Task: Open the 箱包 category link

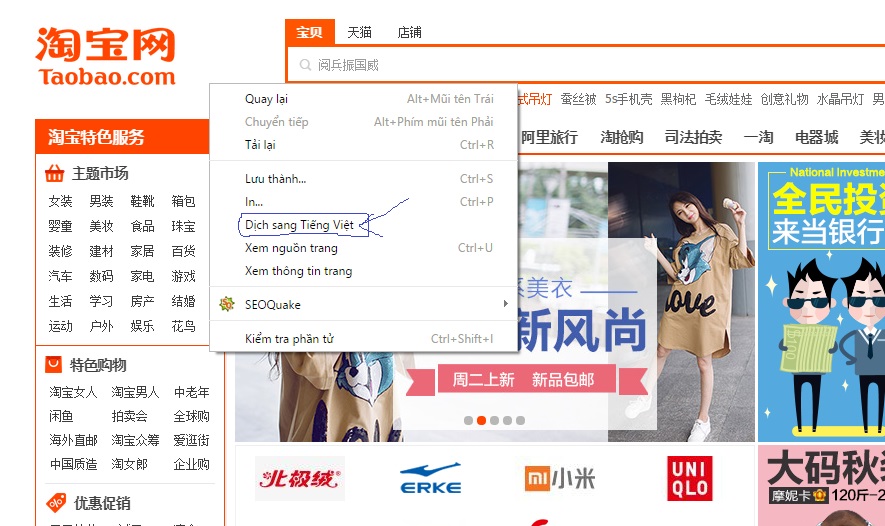Action: pyautogui.click(x=183, y=201)
